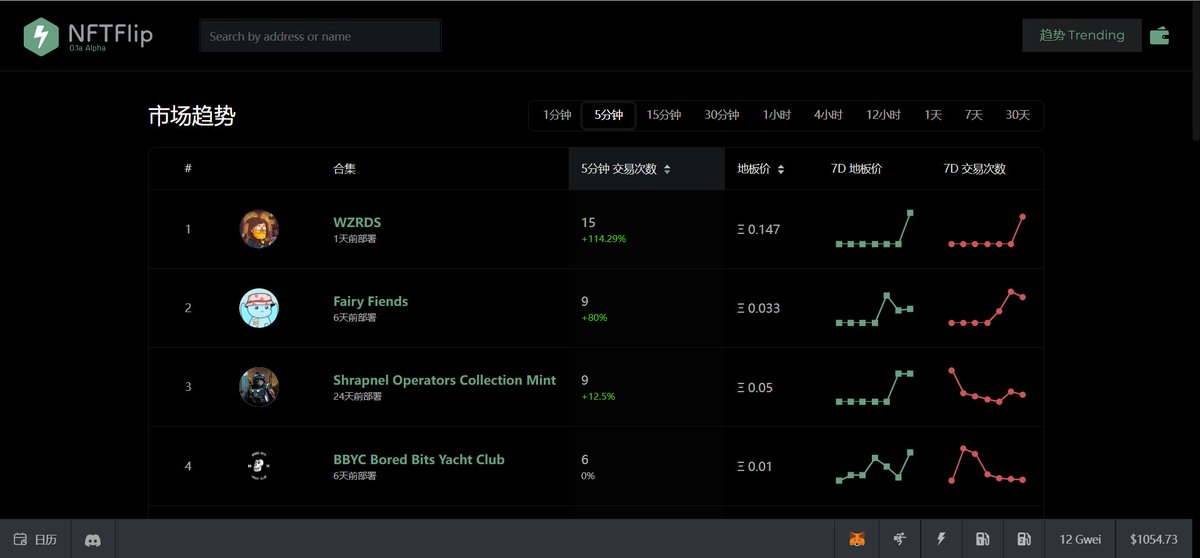Click the +114.29% change value
This screenshot has height=558, width=1200.
click(604, 239)
